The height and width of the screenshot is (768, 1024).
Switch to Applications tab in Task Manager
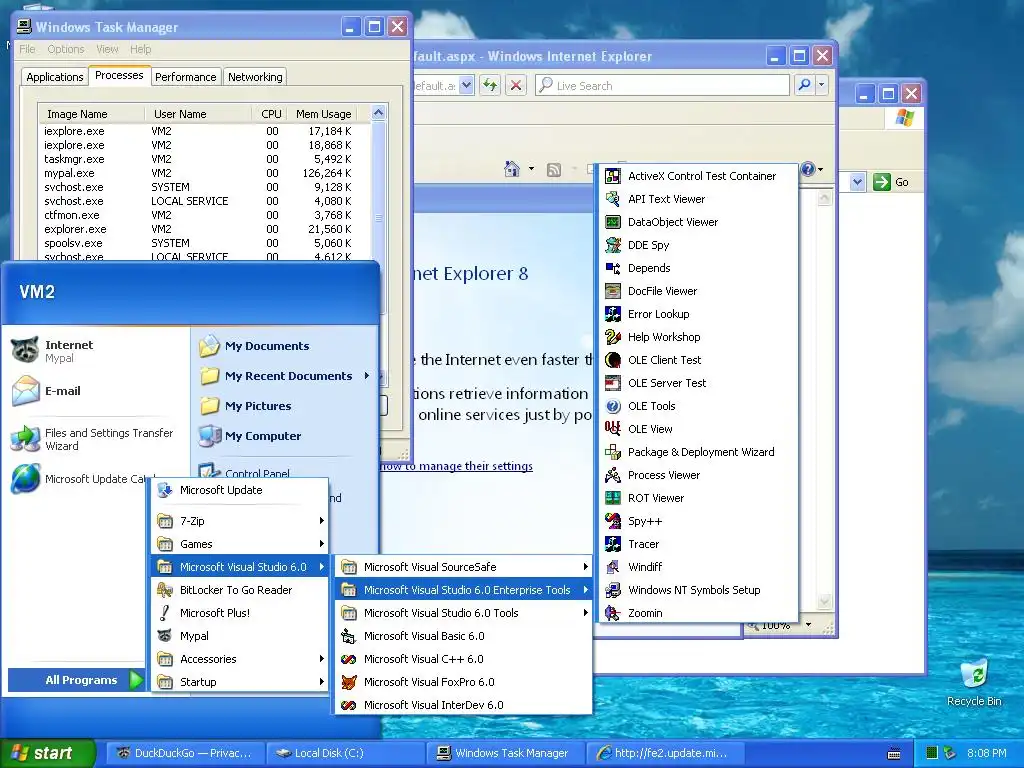[x=55, y=77]
